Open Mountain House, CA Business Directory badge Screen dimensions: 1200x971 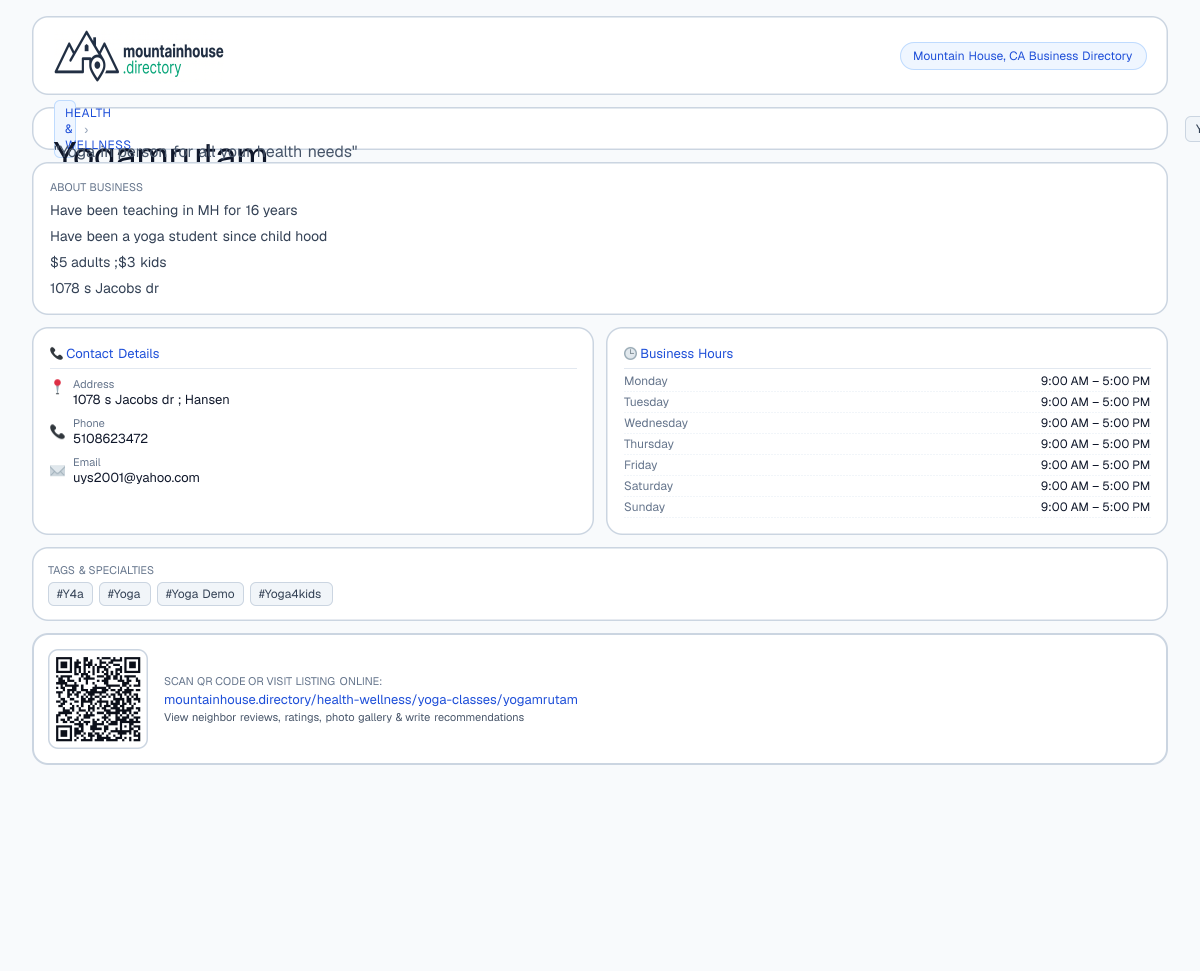[1023, 56]
